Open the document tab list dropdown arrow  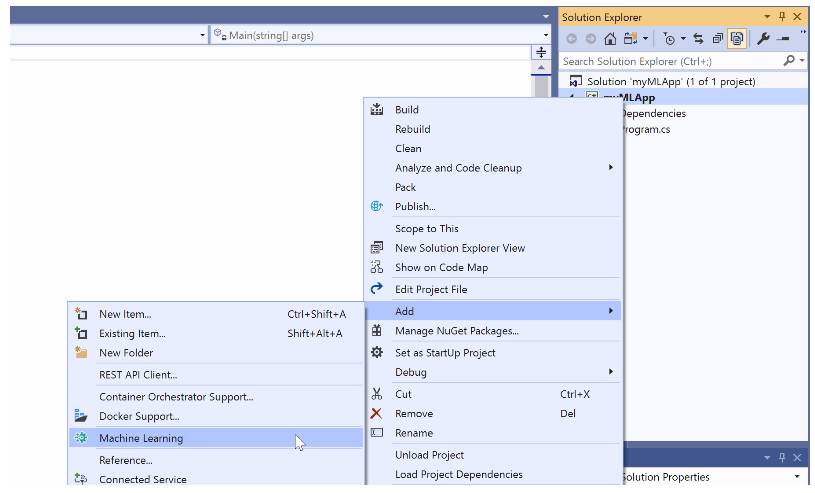(545, 16)
